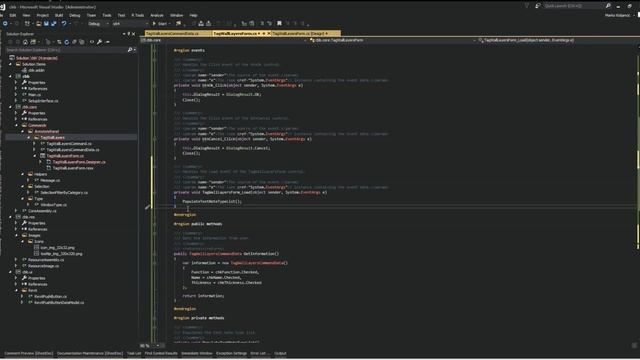Open the Immediate Window tab
Image resolution: width=640 pixels, height=360 pixels.
197,353
